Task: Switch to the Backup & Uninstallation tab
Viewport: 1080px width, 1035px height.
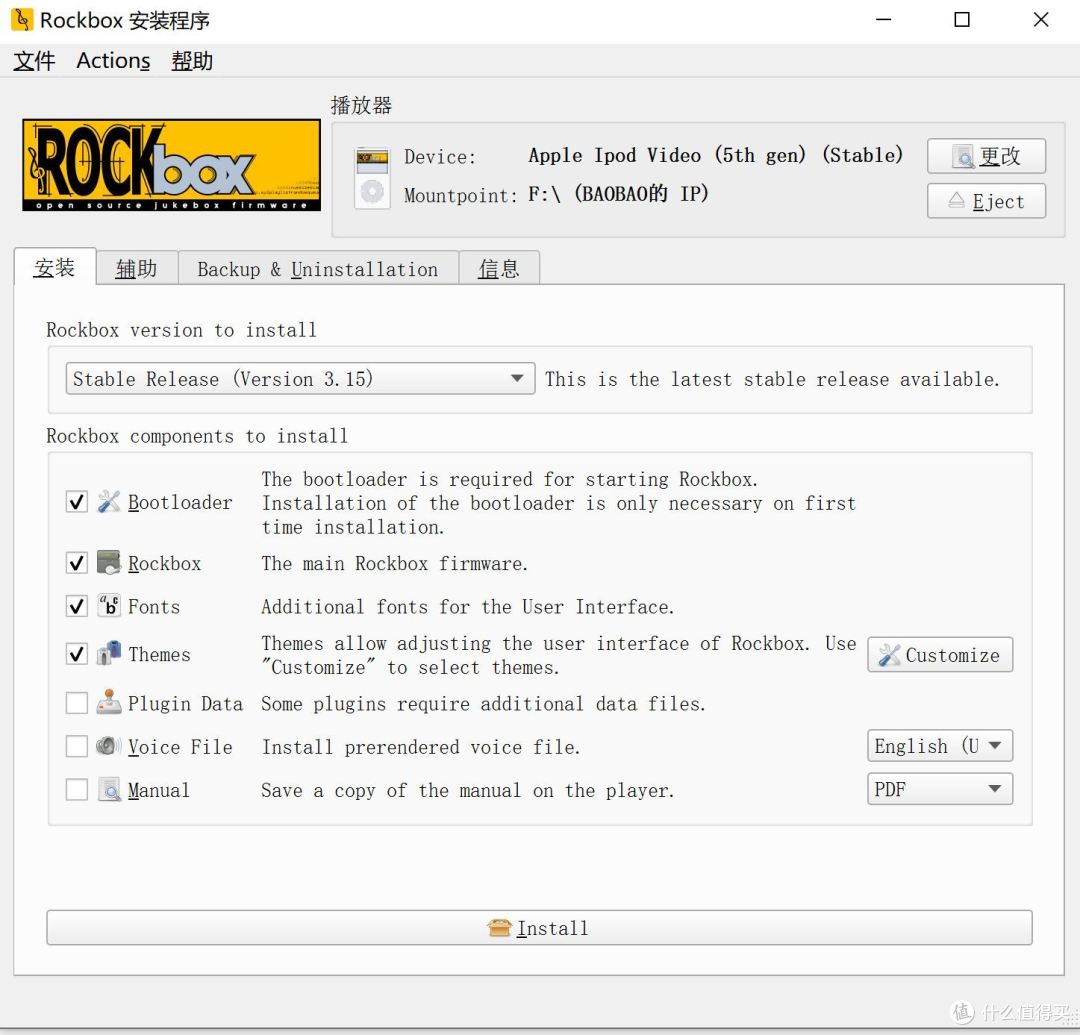Action: [318, 268]
